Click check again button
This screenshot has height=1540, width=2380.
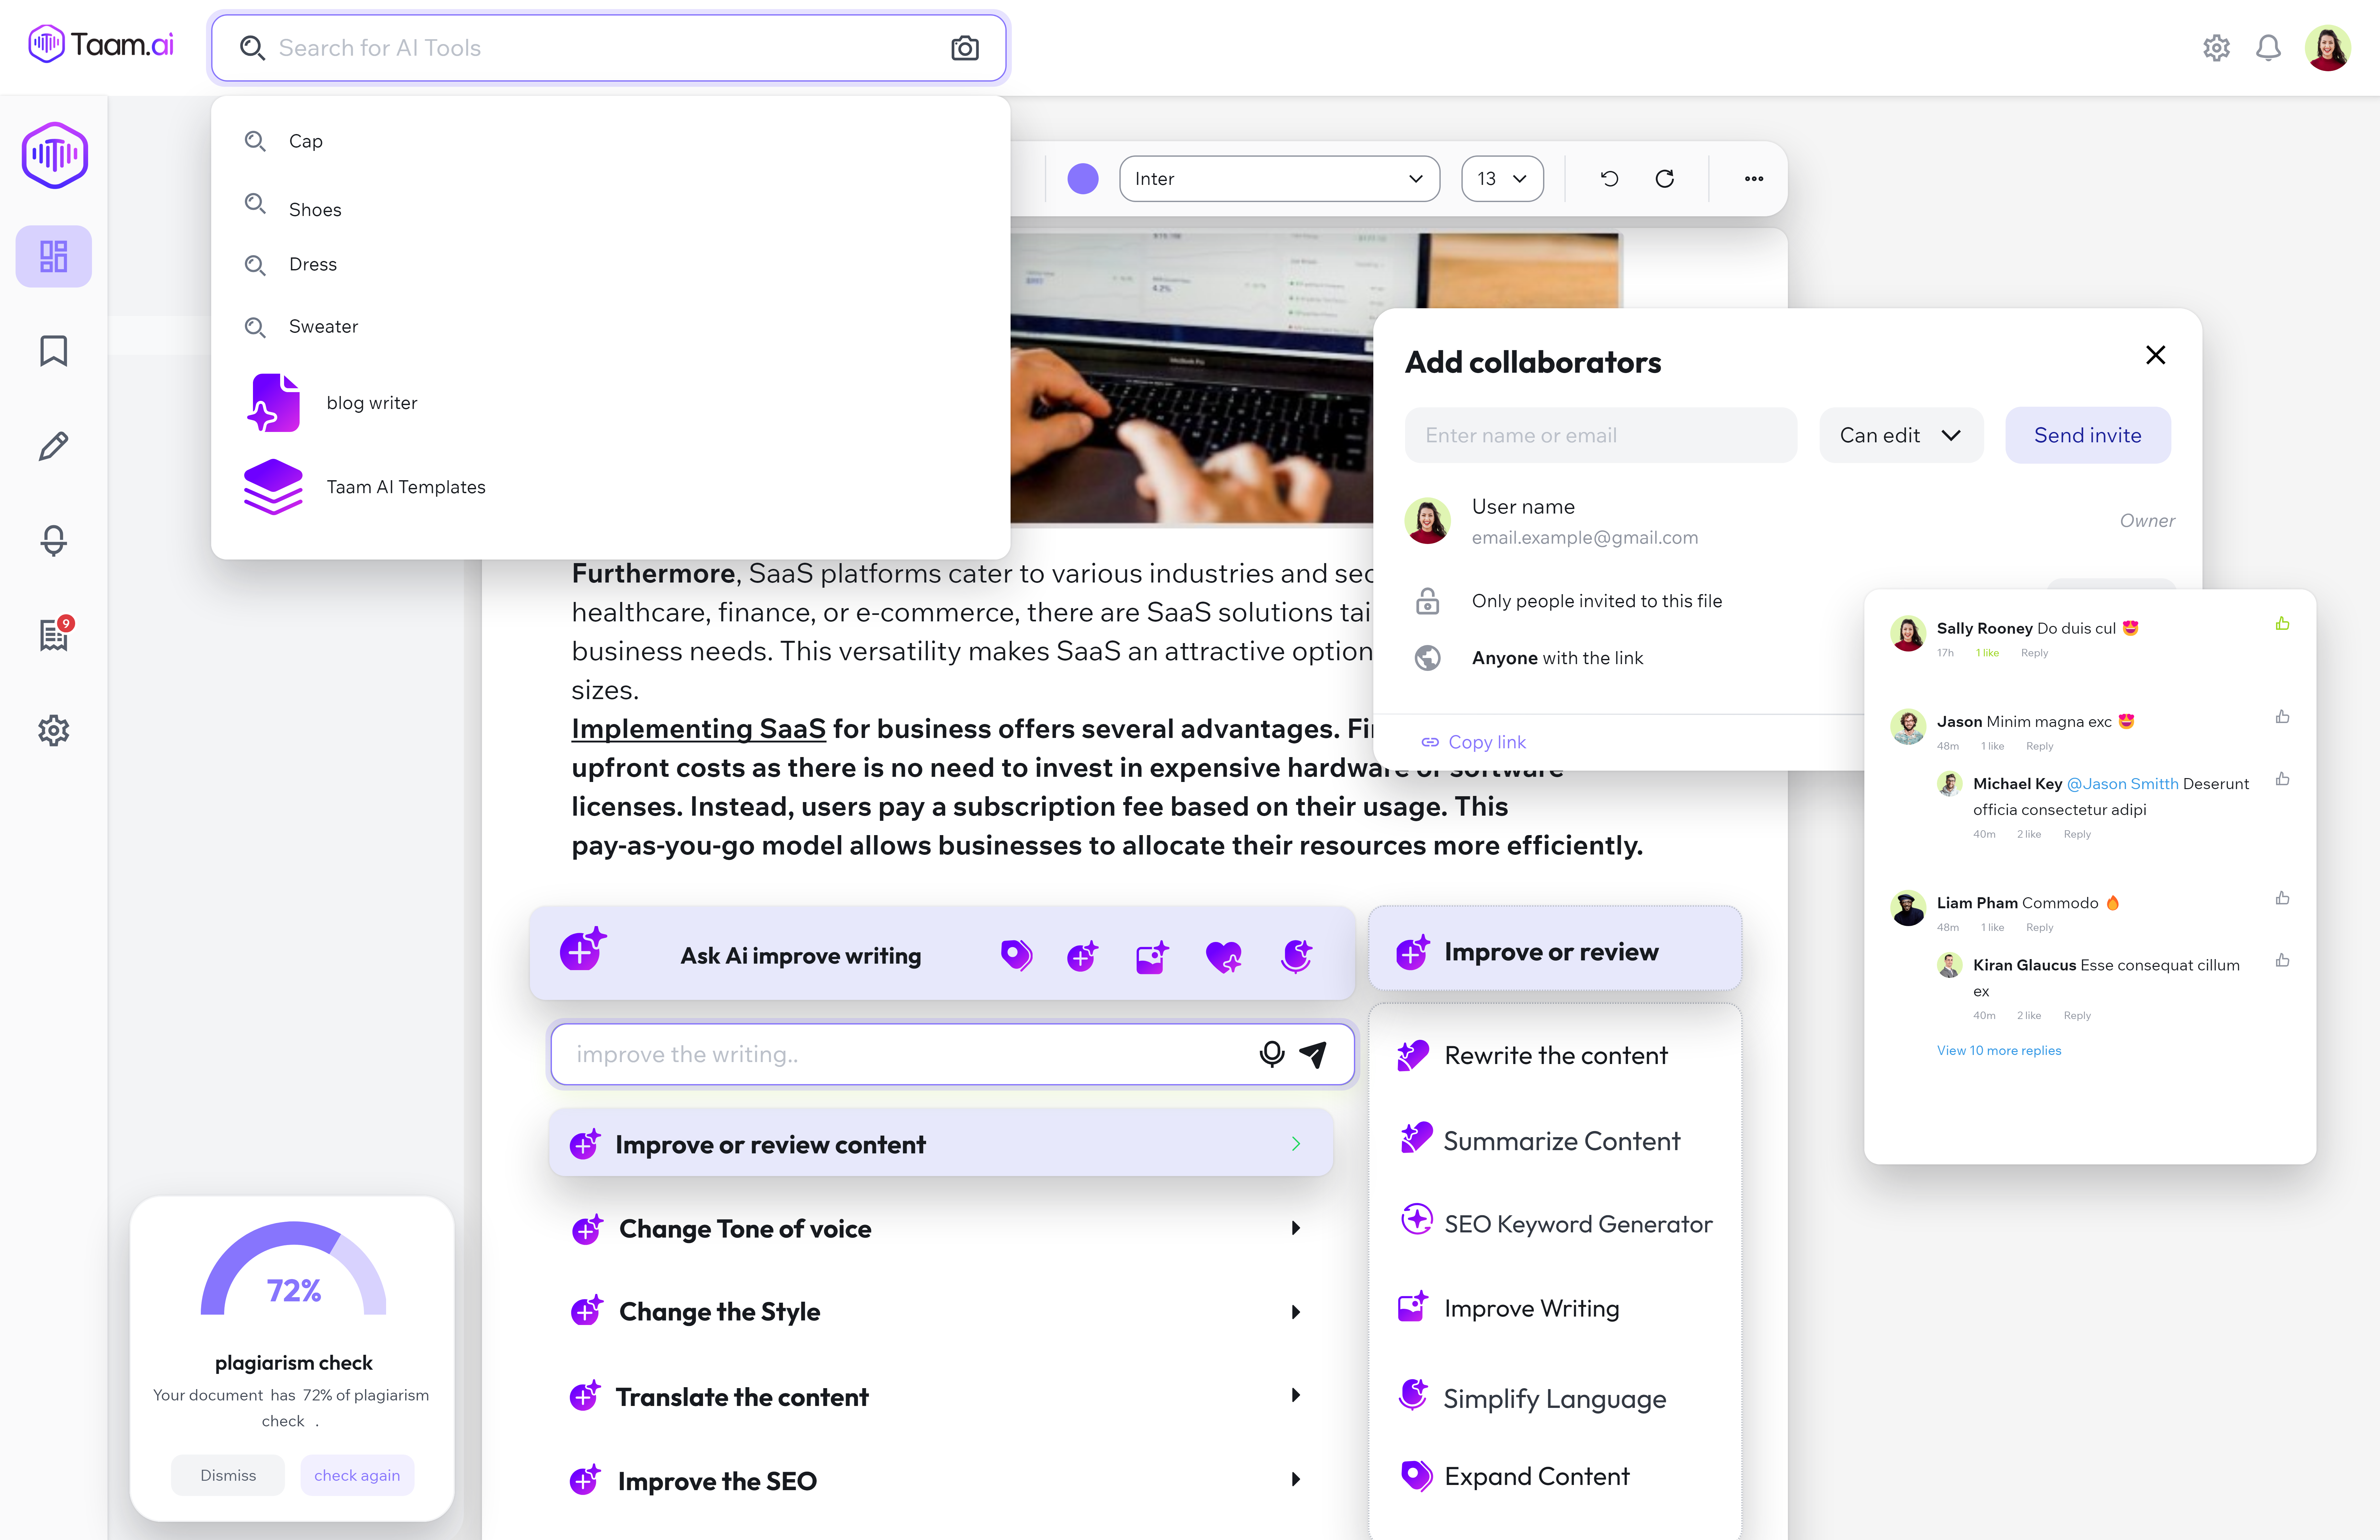pos(357,1475)
